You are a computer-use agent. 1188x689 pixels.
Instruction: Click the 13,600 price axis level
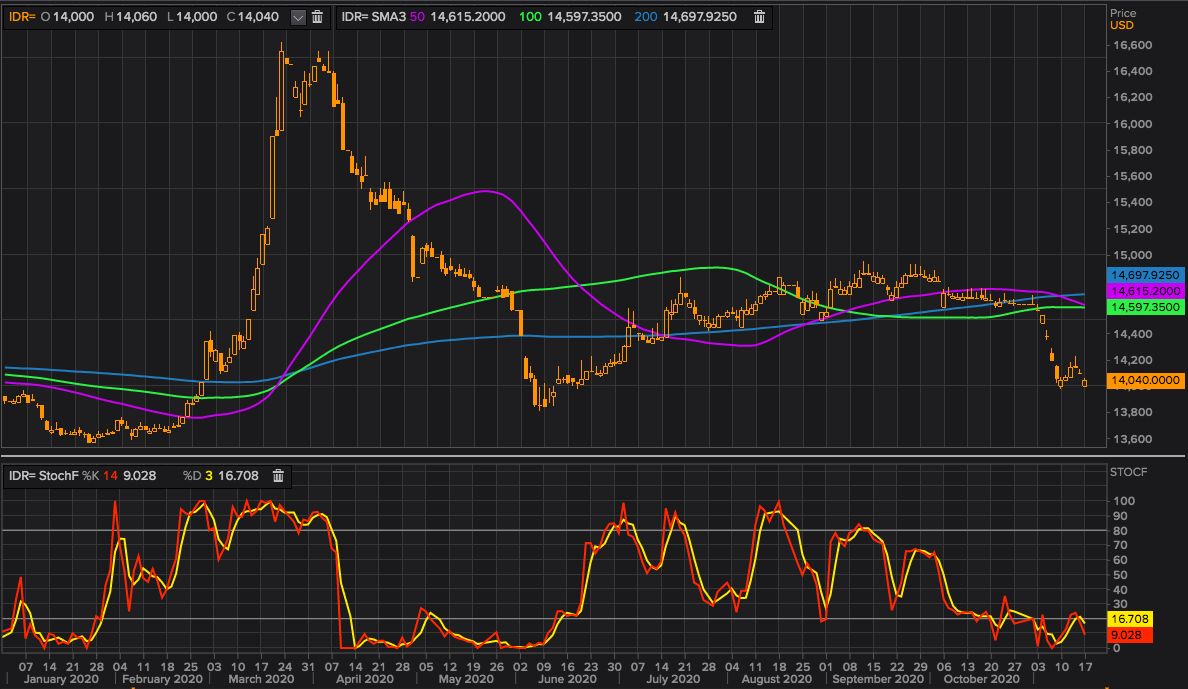coord(1132,439)
